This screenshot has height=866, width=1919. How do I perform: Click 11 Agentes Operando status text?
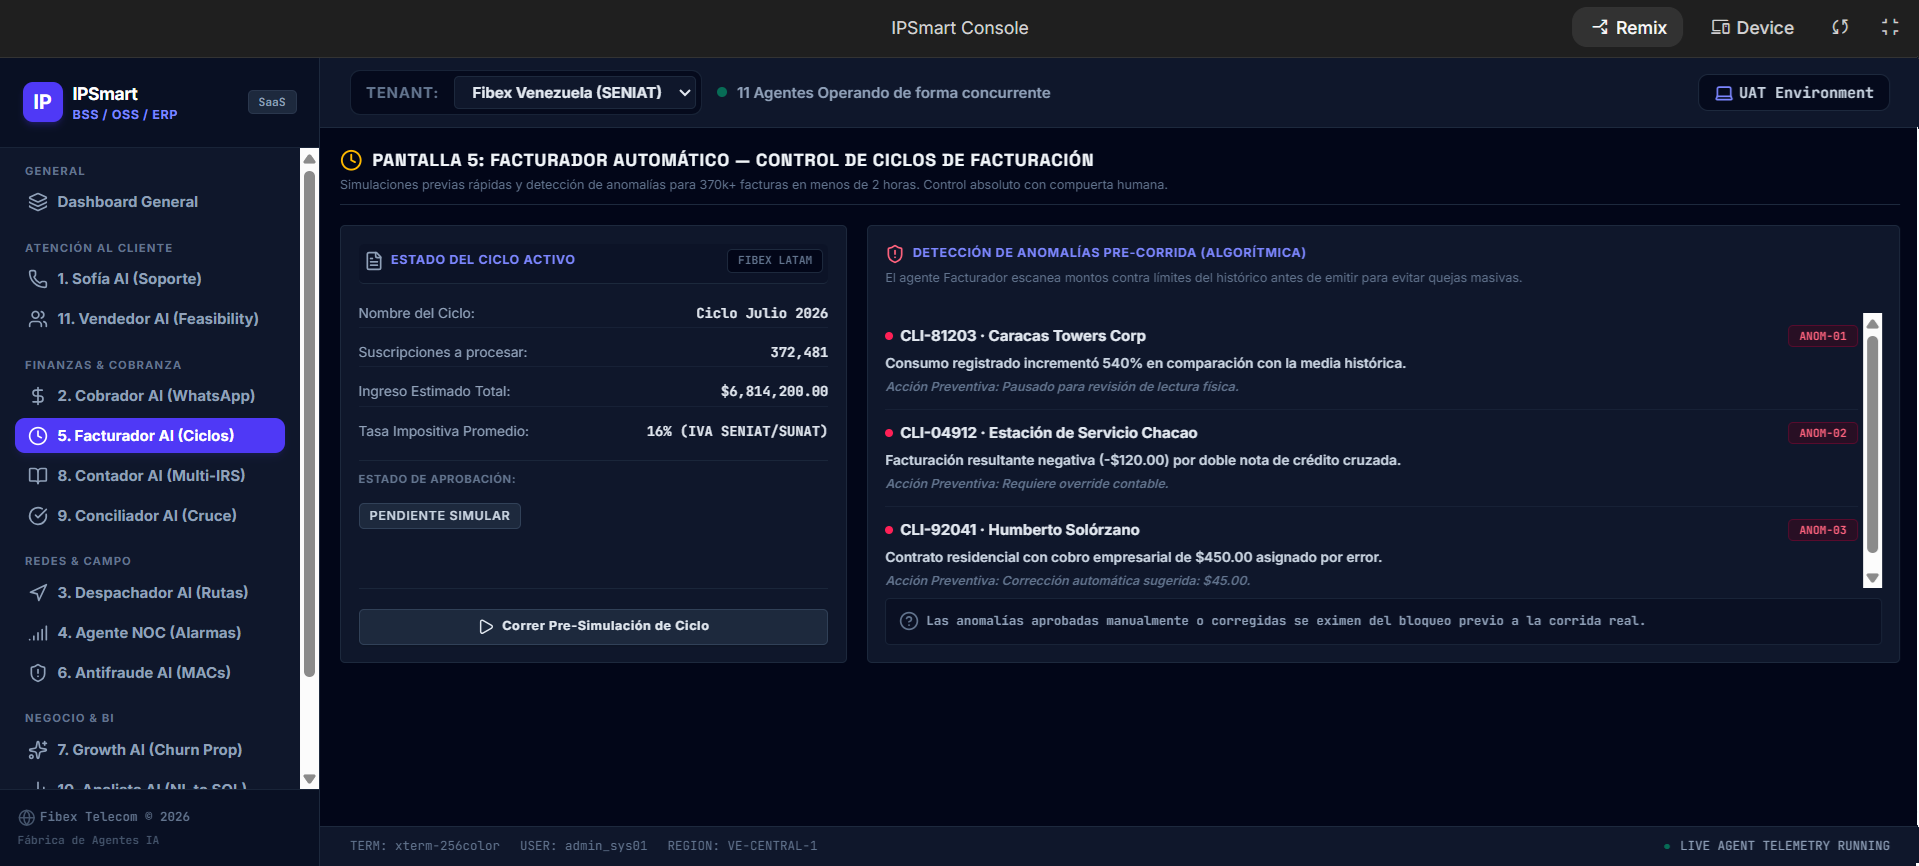point(893,93)
